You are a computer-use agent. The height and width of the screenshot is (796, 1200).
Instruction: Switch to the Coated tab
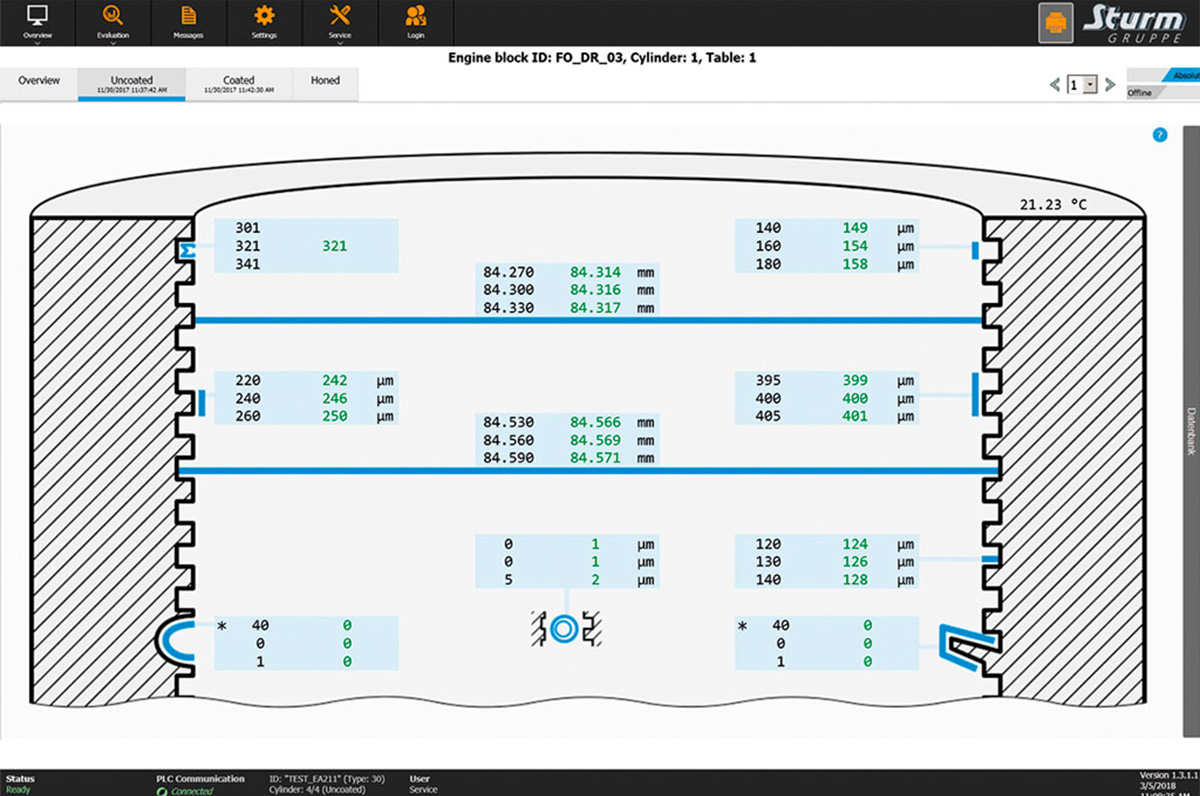point(239,84)
